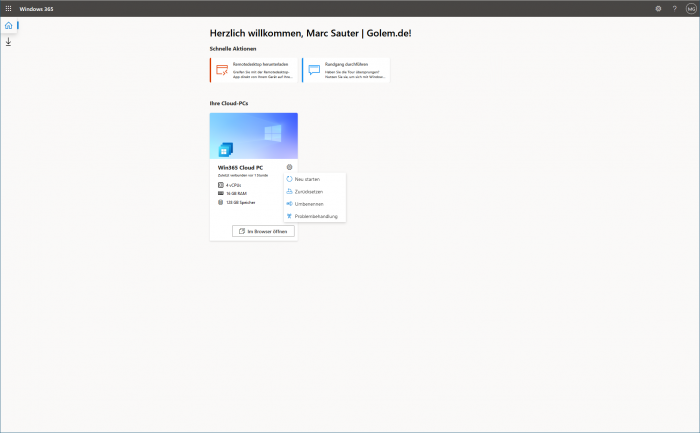Select Umbenennen from the menu
700x433 pixels.
click(315, 204)
